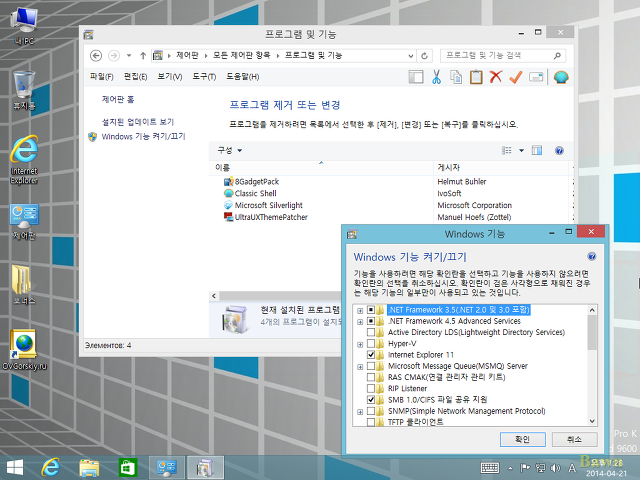Screen dimensions: 640x480
Task: Click the preview pane layout icon
Action: coord(416,77)
